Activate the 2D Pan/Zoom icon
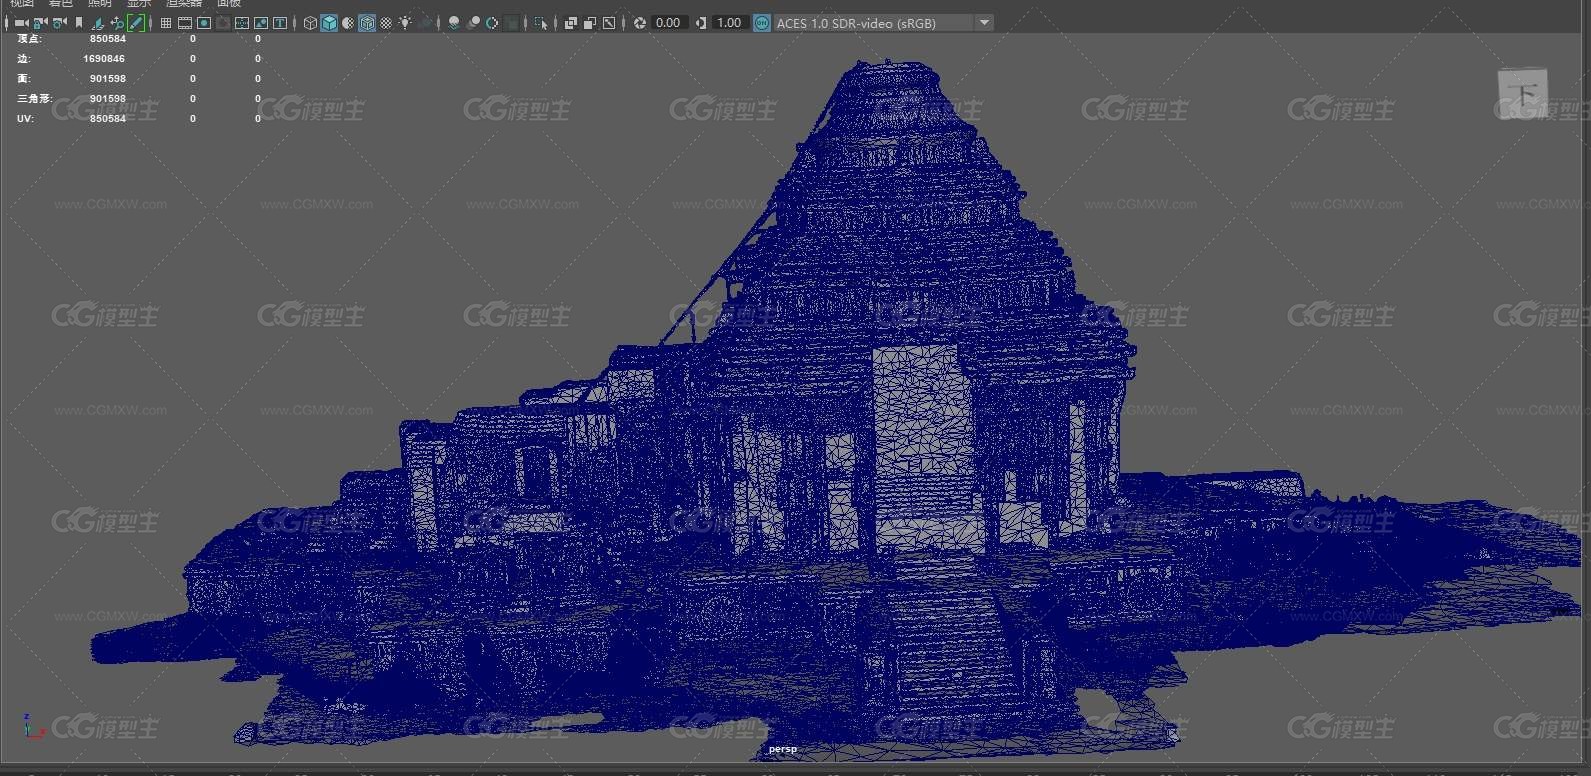This screenshot has height=776, width=1591. pos(117,23)
